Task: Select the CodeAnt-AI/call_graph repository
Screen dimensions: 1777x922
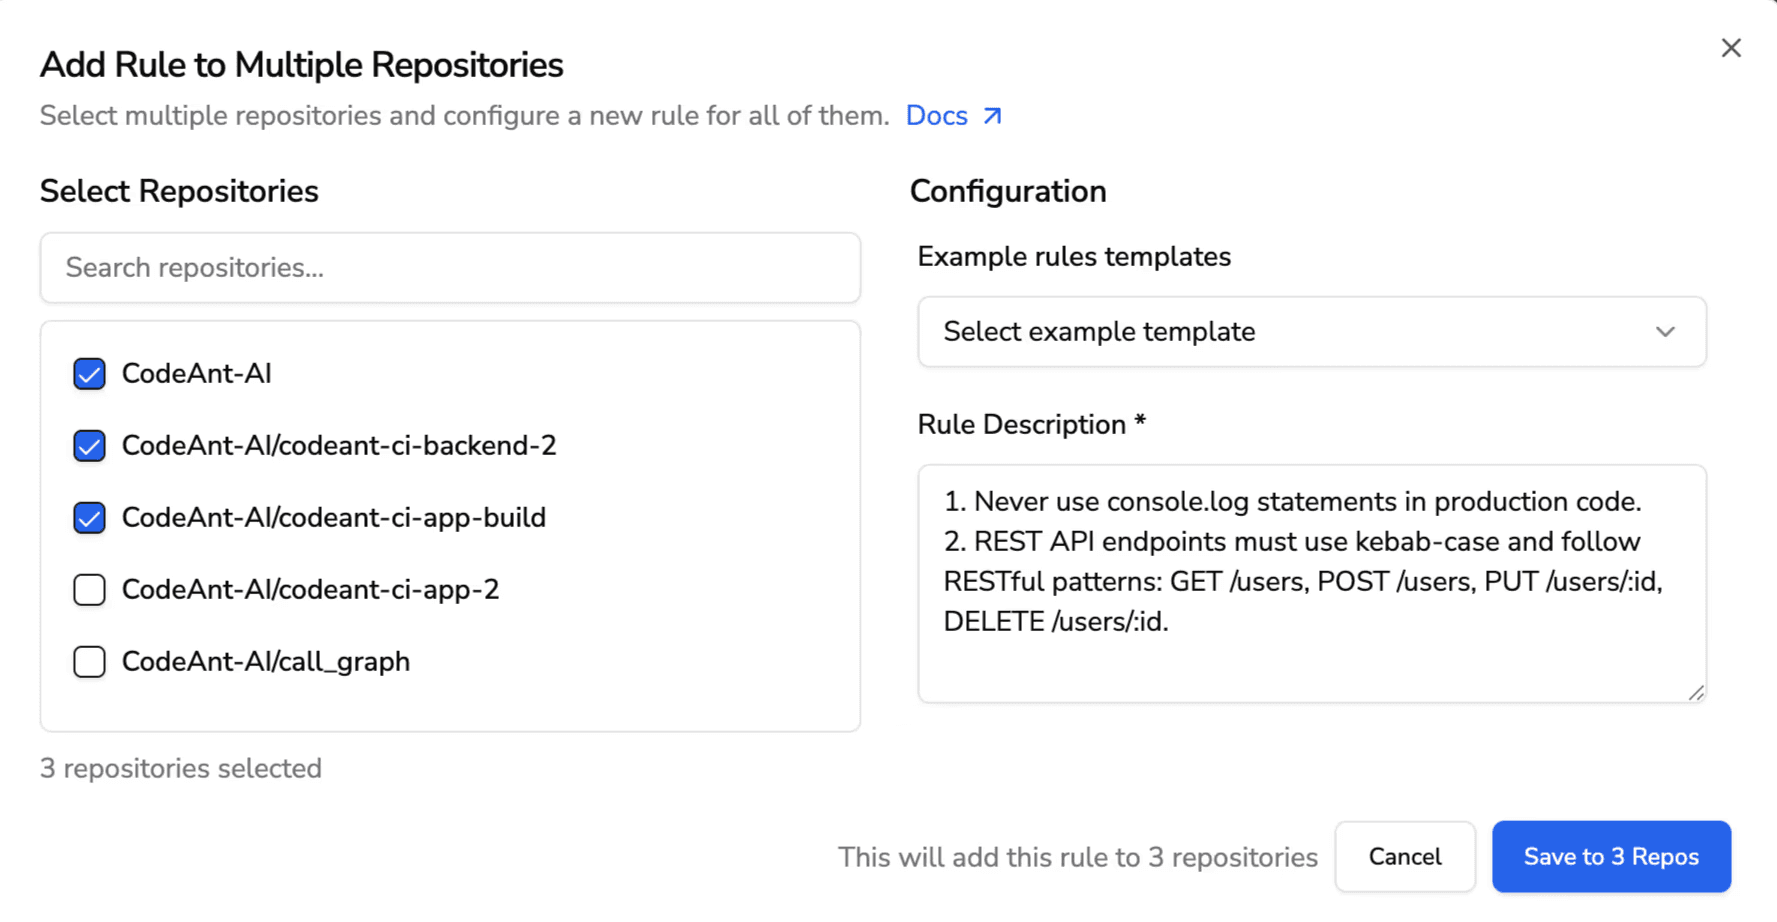Action: coord(89,661)
